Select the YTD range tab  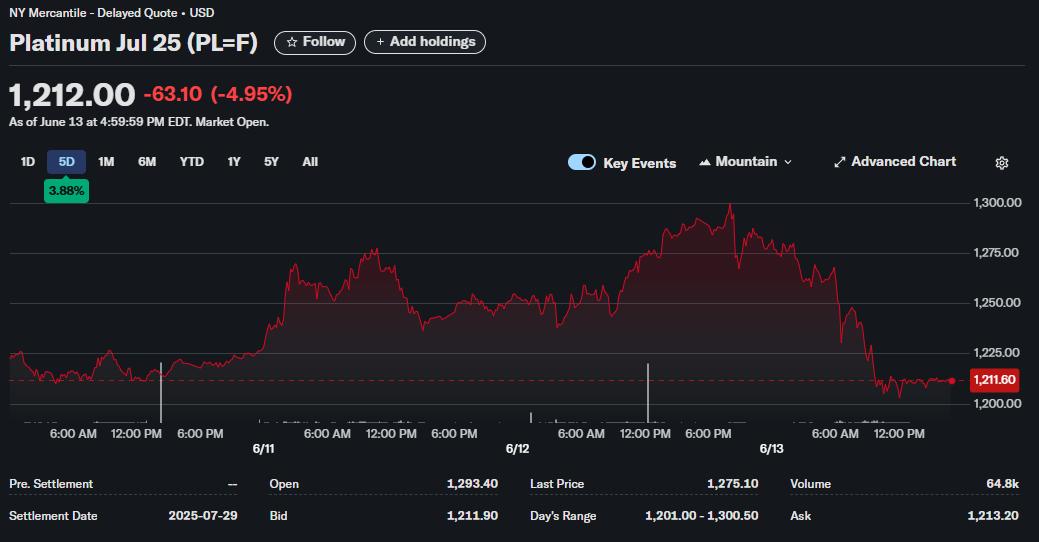pyautogui.click(x=191, y=162)
